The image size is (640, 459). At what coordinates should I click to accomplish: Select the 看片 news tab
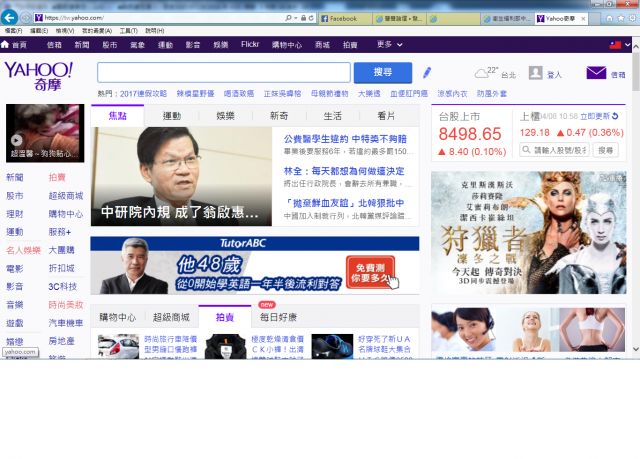click(386, 116)
